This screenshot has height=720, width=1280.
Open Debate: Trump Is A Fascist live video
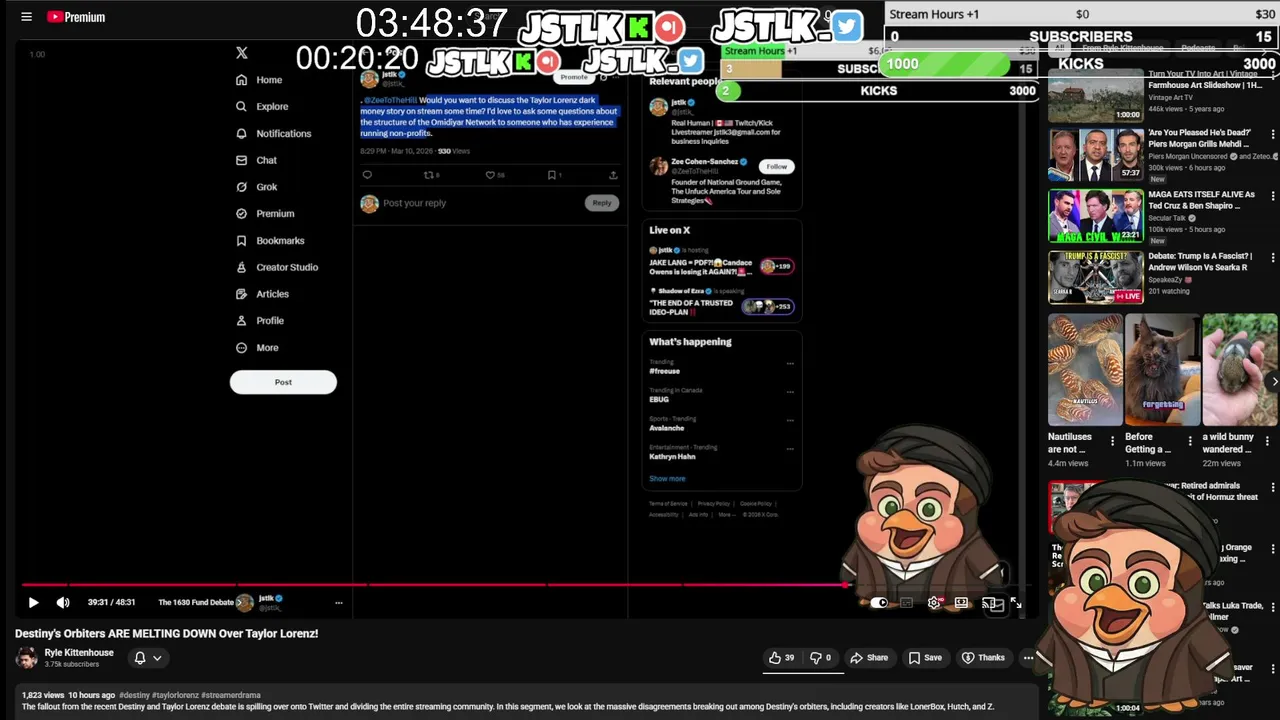pos(1096,277)
